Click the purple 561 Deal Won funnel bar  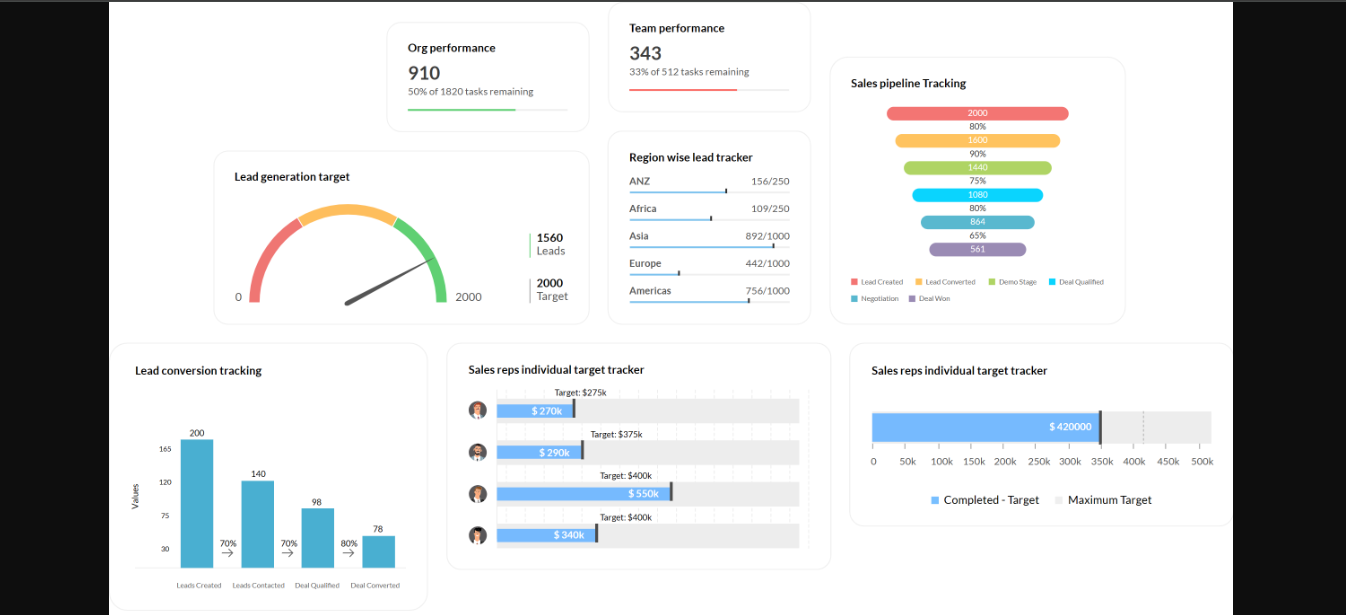[x=977, y=249]
